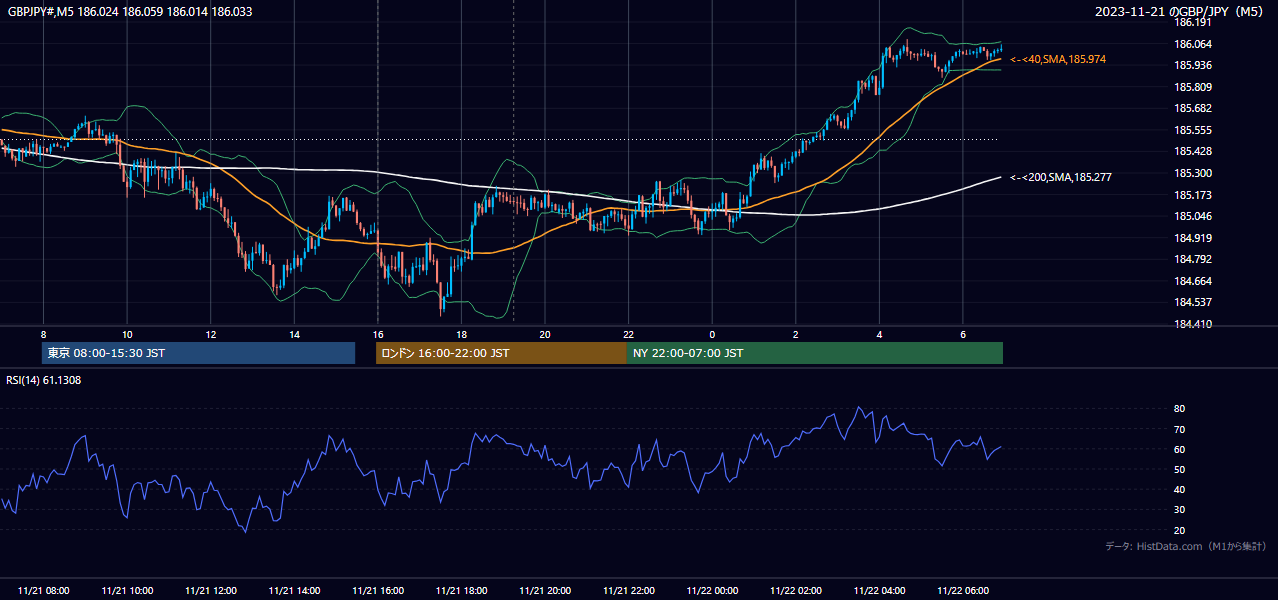Click the 185.428 price axis label
The image size is (1278, 600).
1192,151
